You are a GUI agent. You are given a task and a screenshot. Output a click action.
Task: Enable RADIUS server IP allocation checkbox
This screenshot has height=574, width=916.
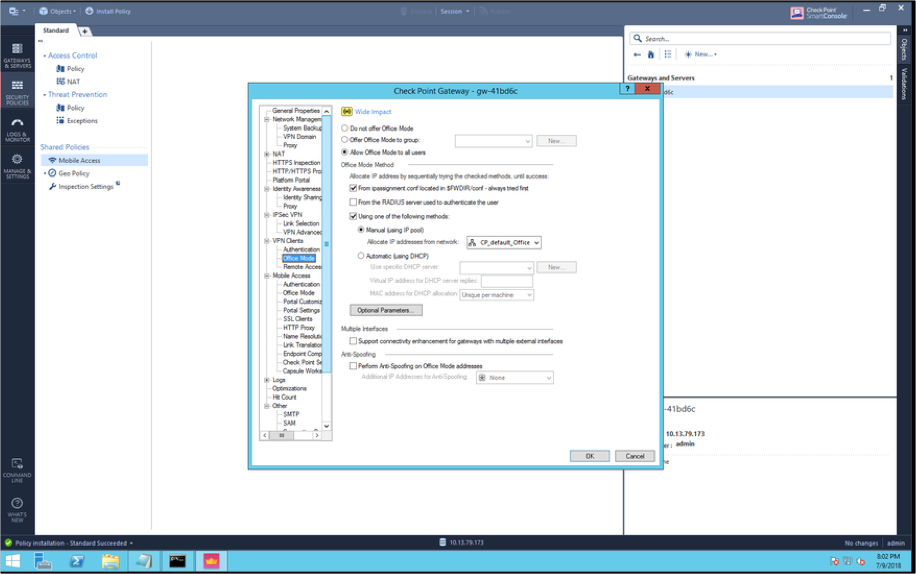[353, 202]
